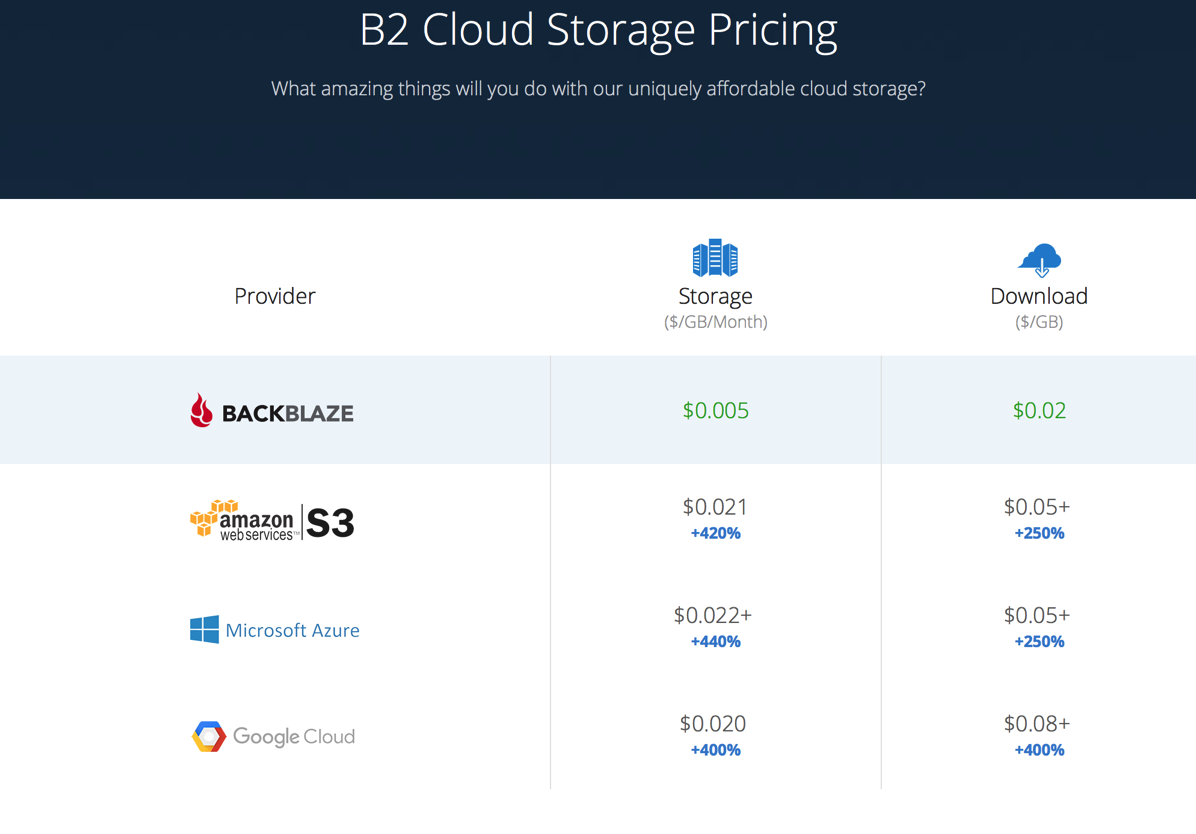Select the Backblaze brand name text
Screen dimensions: 1196x834
287,413
